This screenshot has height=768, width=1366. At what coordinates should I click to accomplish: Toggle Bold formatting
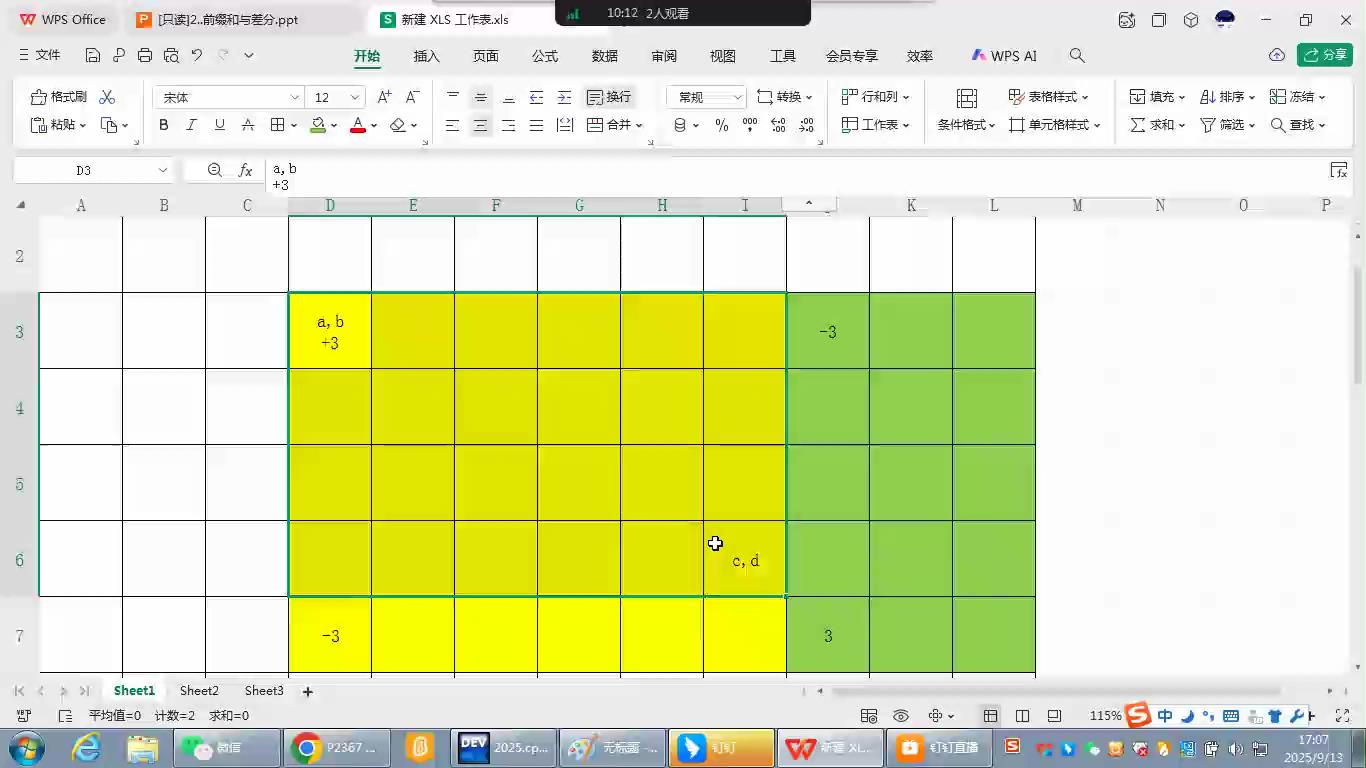point(163,125)
